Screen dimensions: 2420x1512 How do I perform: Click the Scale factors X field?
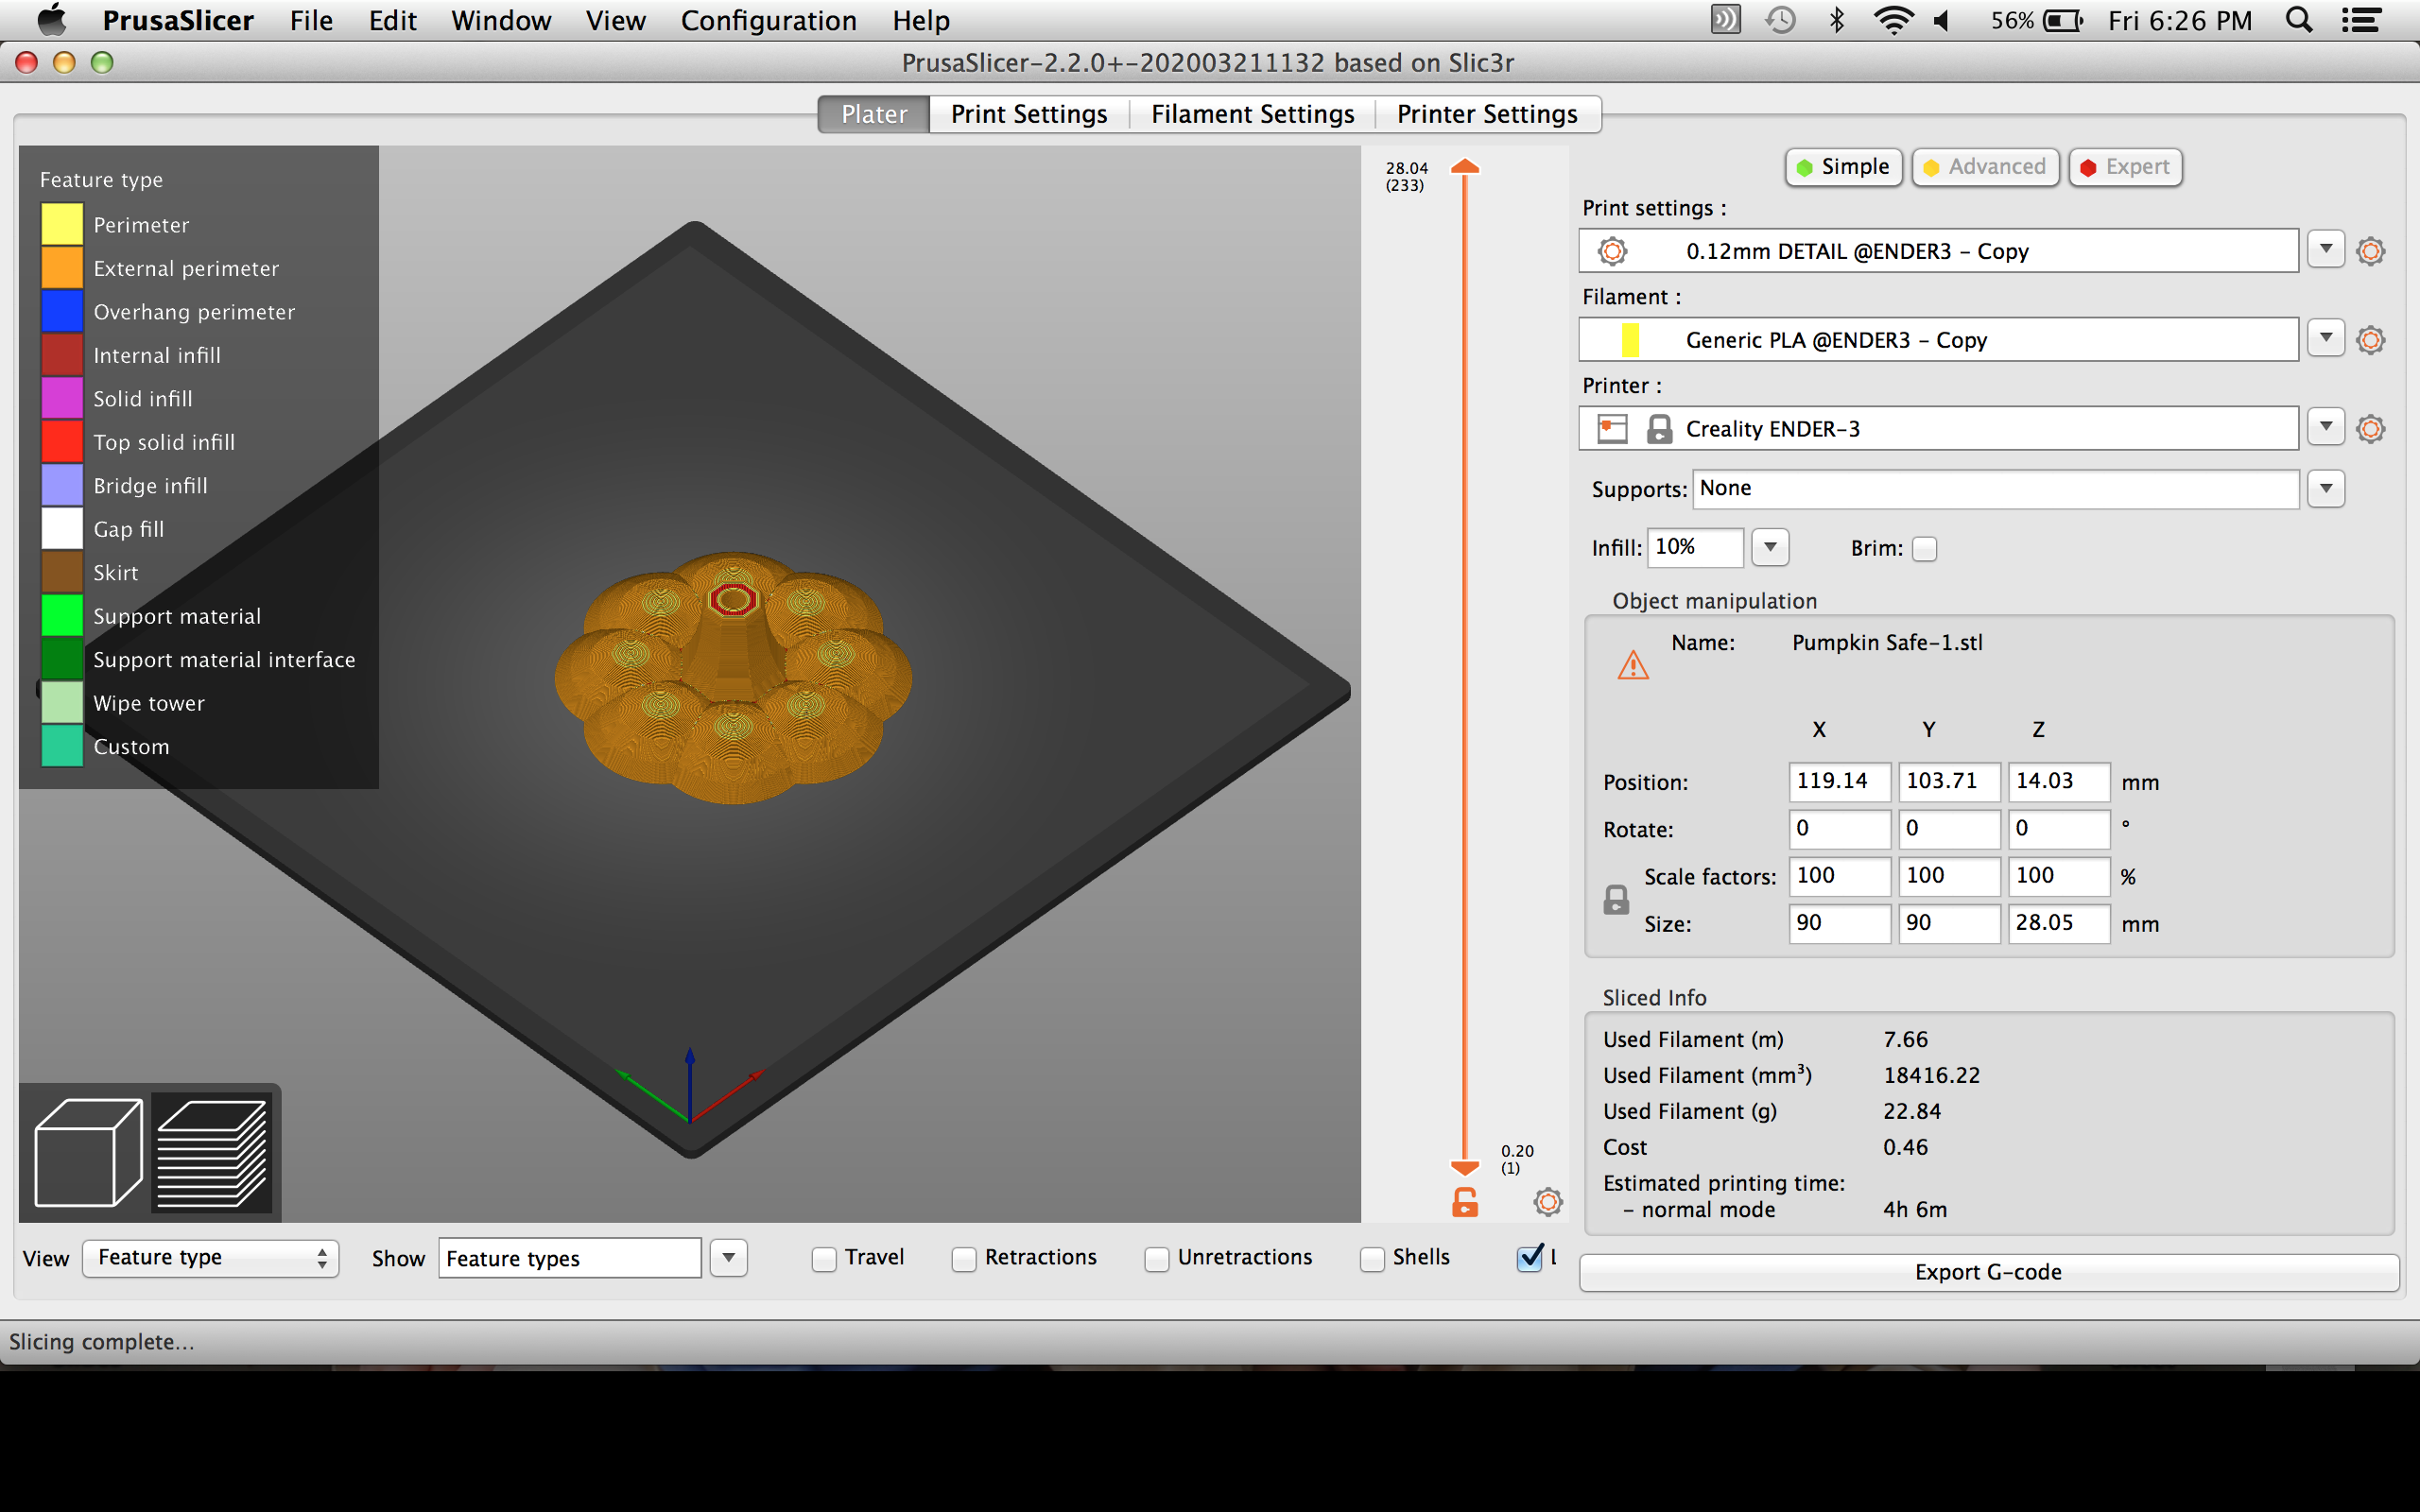click(1839, 876)
